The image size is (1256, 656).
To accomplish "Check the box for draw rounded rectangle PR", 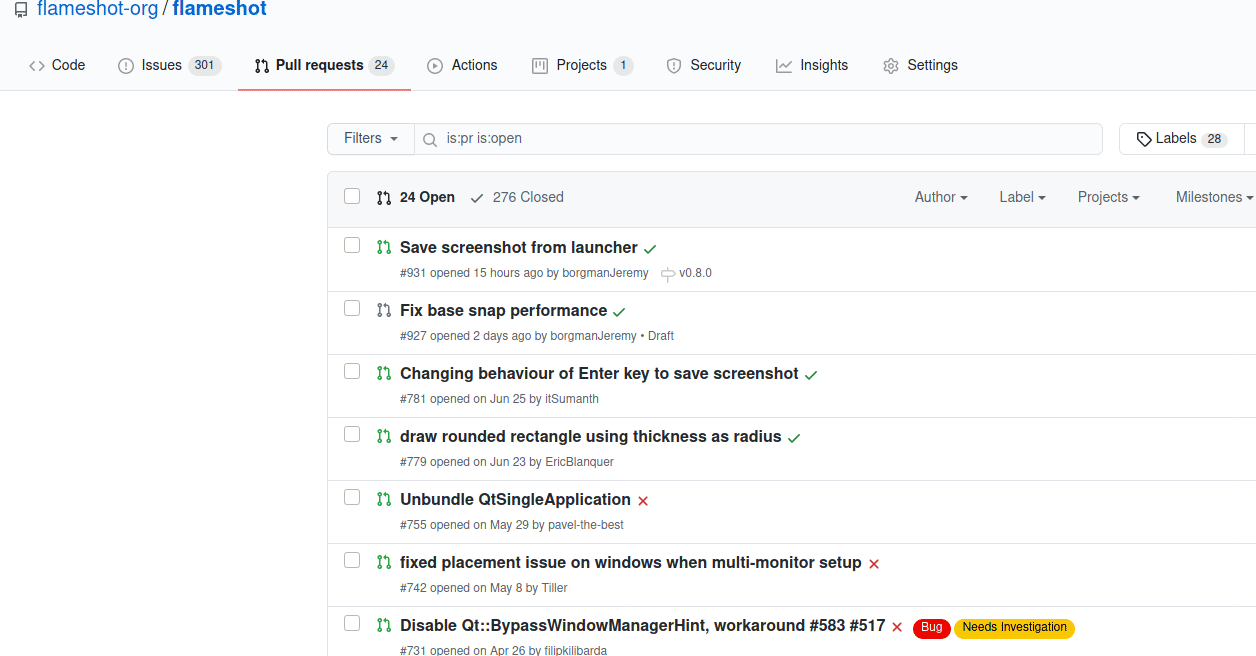I will tap(352, 434).
